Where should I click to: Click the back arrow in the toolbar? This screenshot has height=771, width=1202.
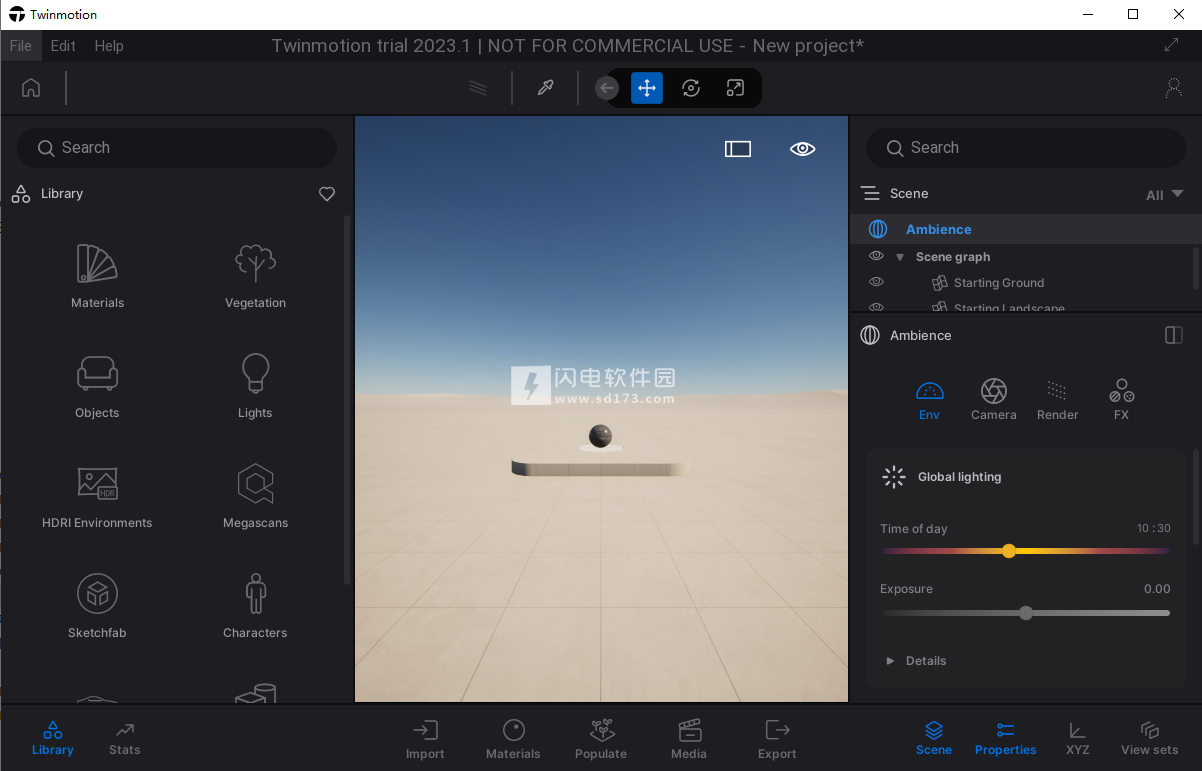(607, 88)
